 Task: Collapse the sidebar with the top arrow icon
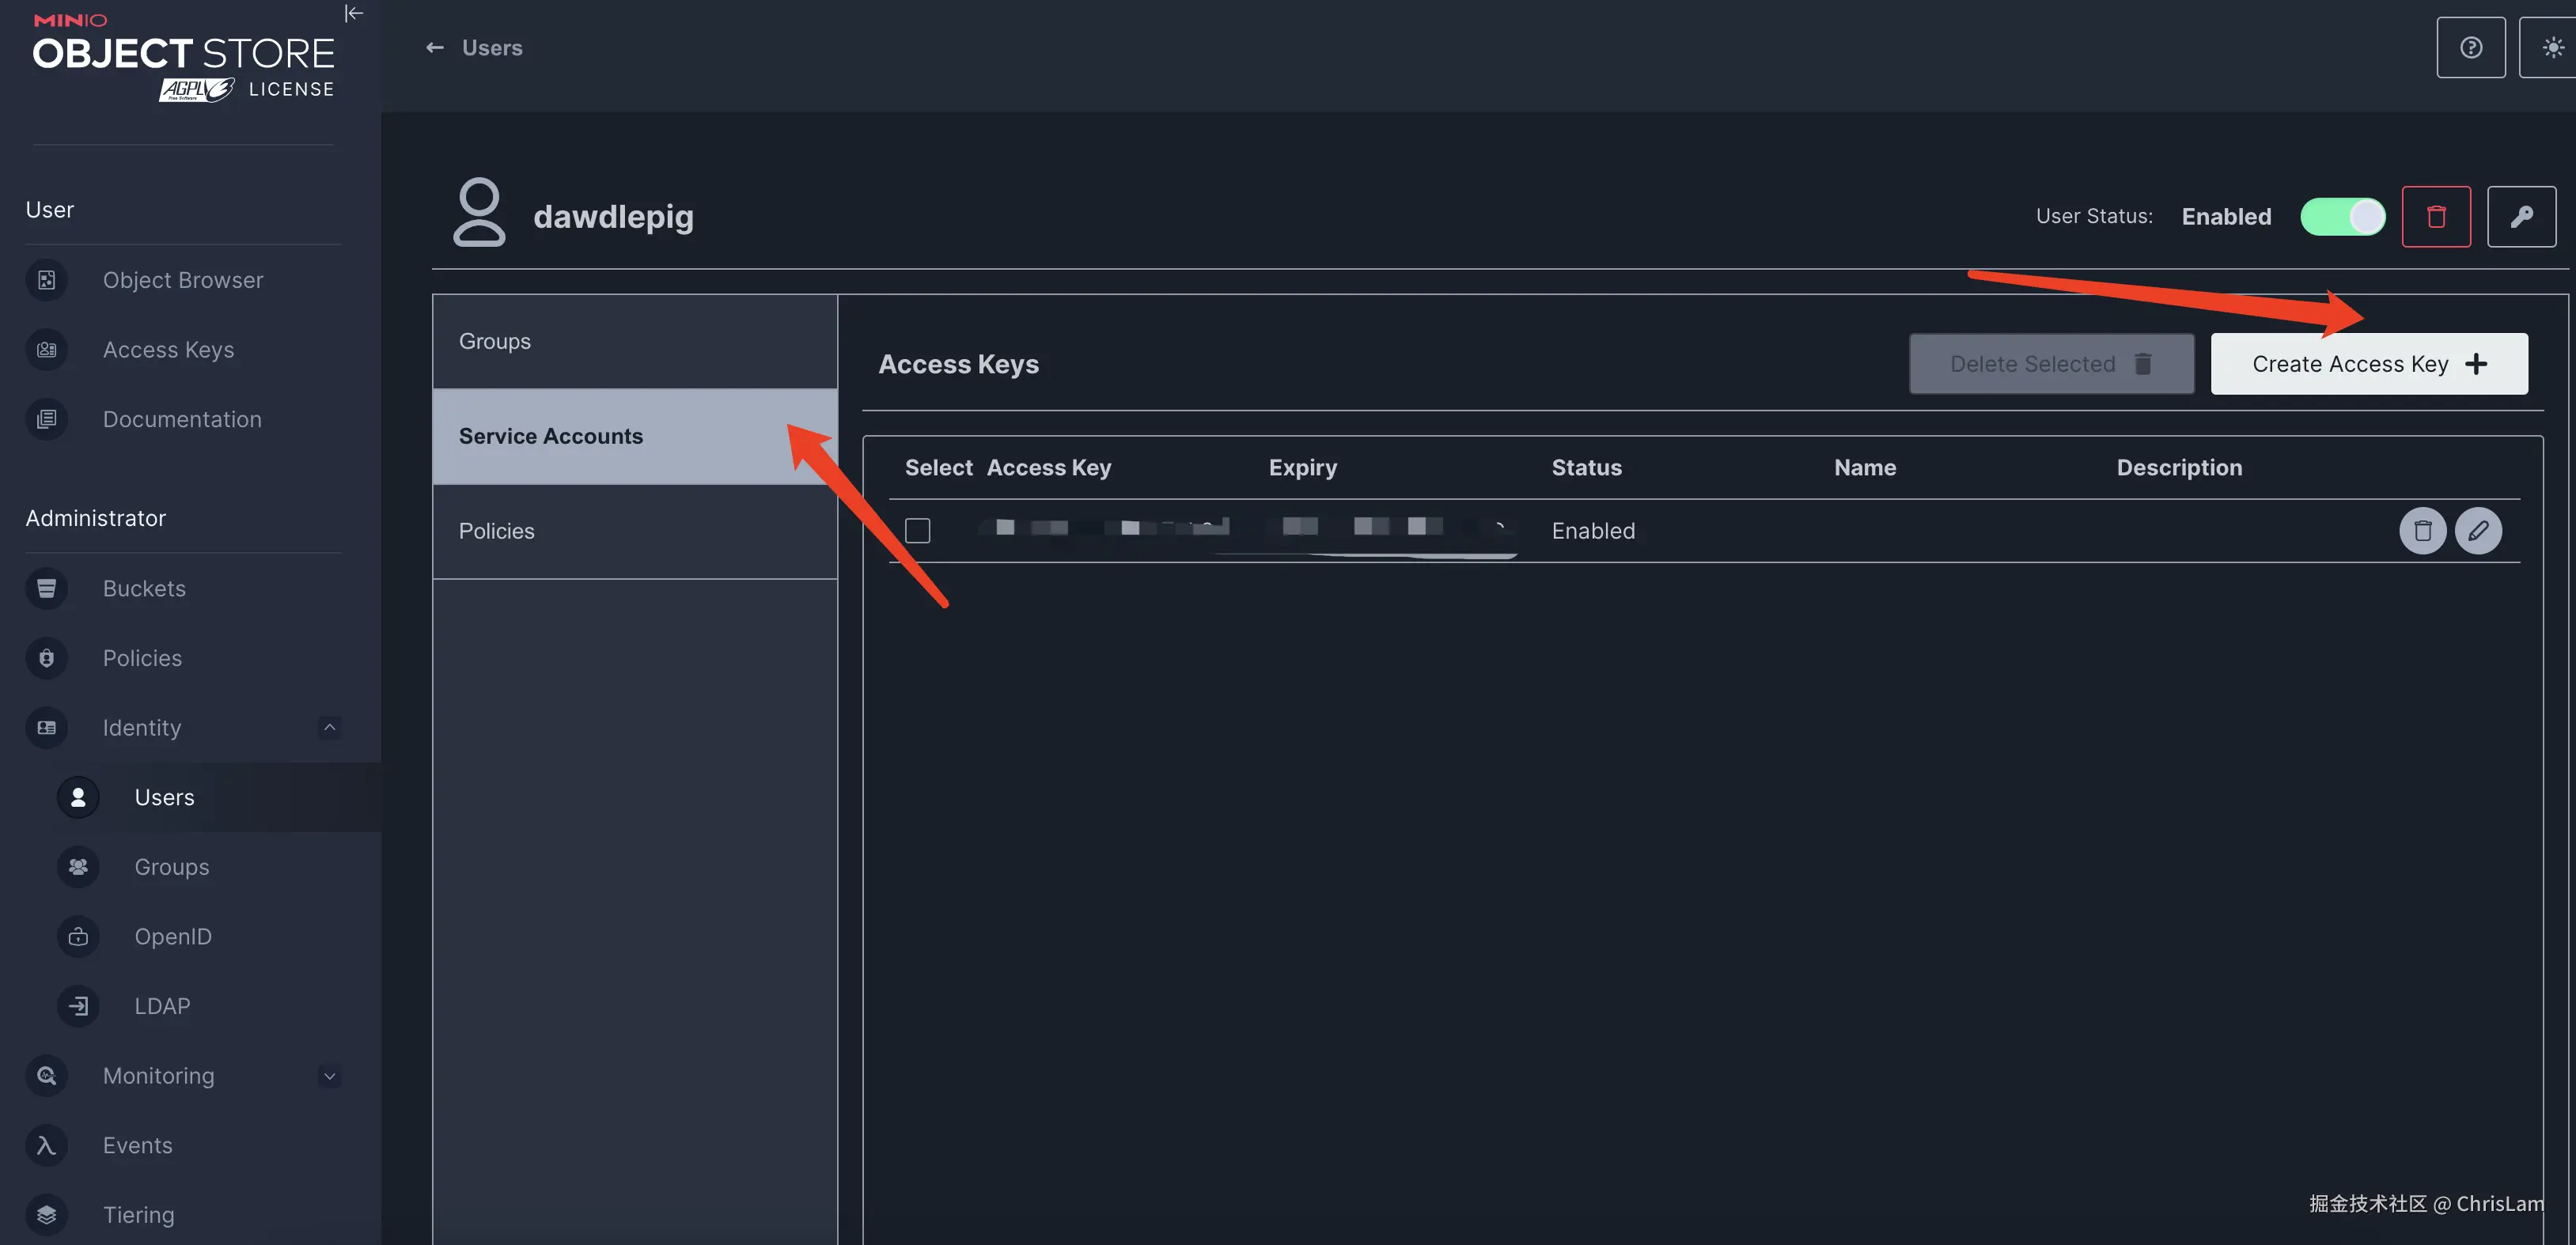354,14
